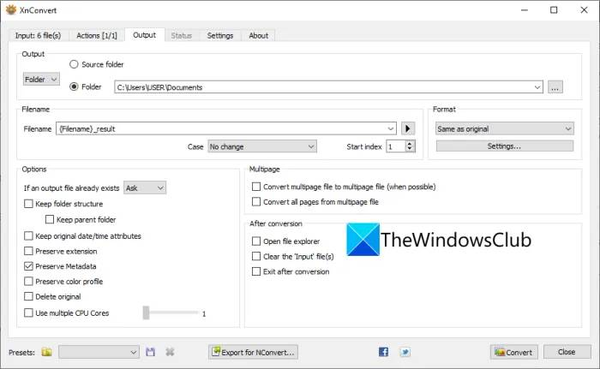Select the Folder radio button
The image size is (600, 369).
(73, 87)
